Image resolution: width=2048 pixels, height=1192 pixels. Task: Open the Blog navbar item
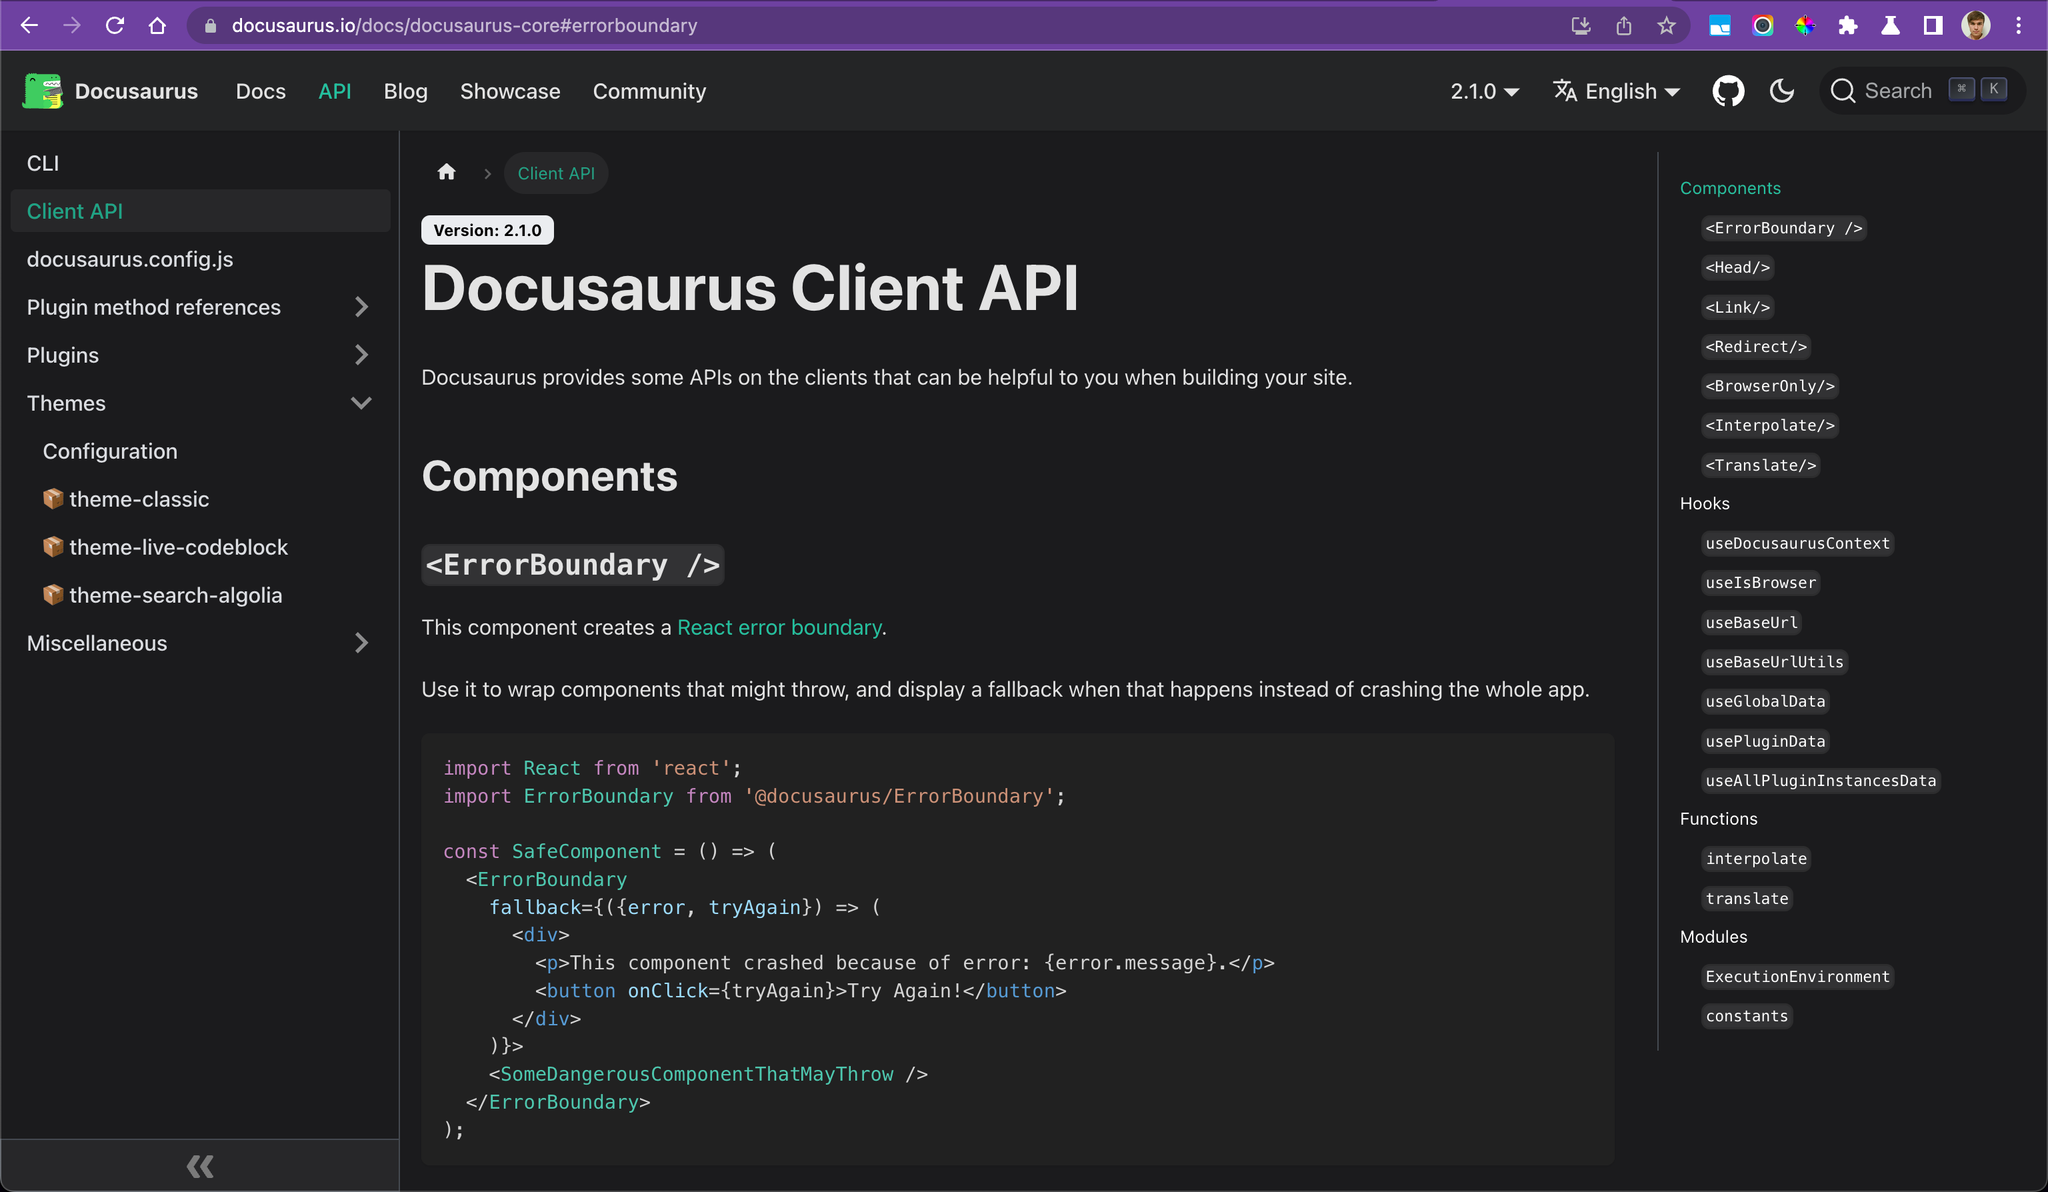tap(406, 91)
